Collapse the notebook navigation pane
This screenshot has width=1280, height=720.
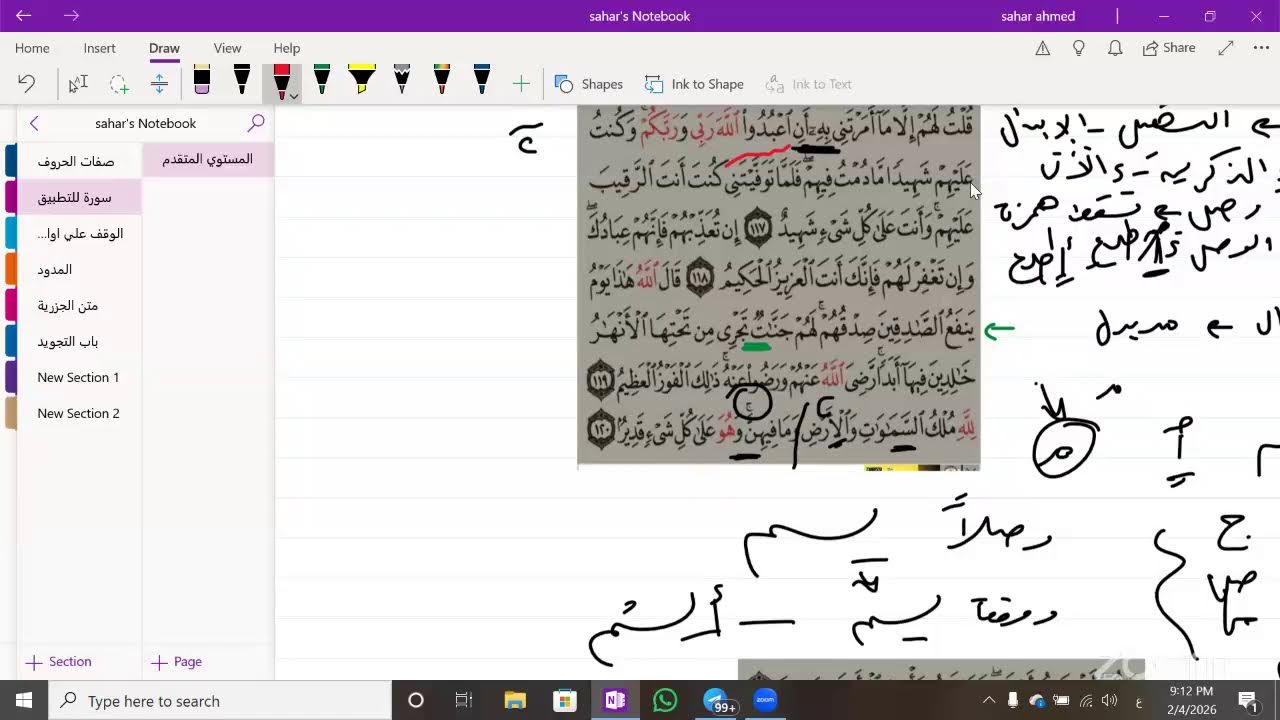pos(34,123)
